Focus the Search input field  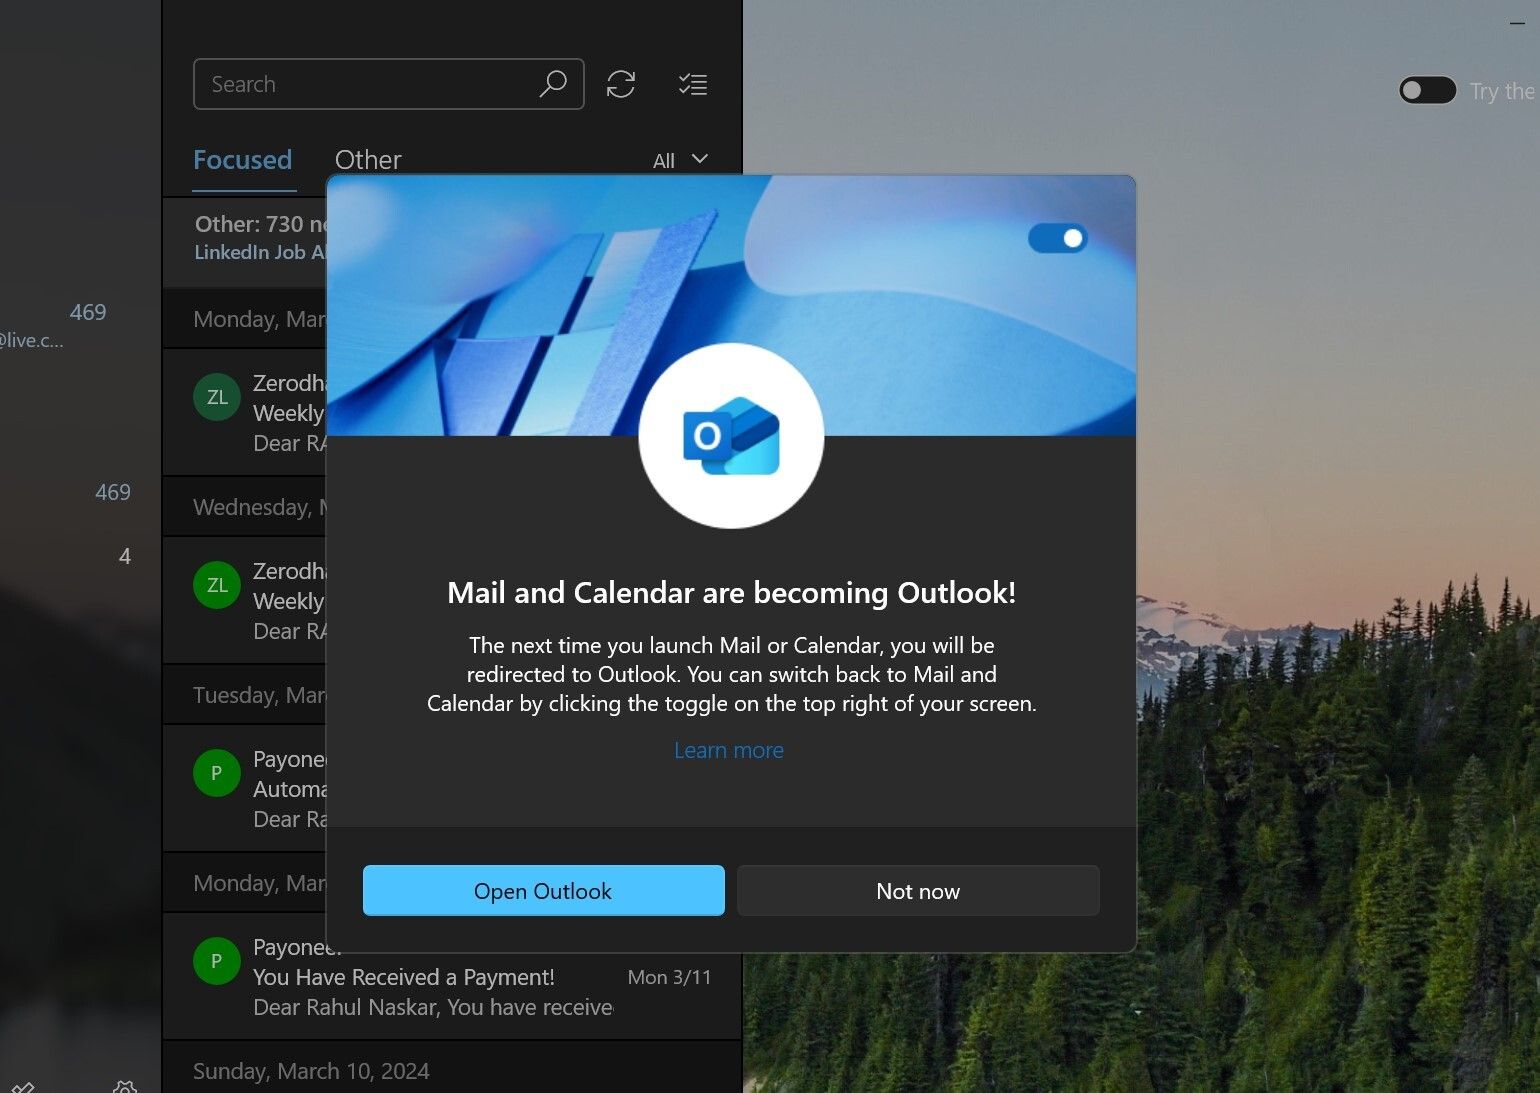click(x=388, y=84)
